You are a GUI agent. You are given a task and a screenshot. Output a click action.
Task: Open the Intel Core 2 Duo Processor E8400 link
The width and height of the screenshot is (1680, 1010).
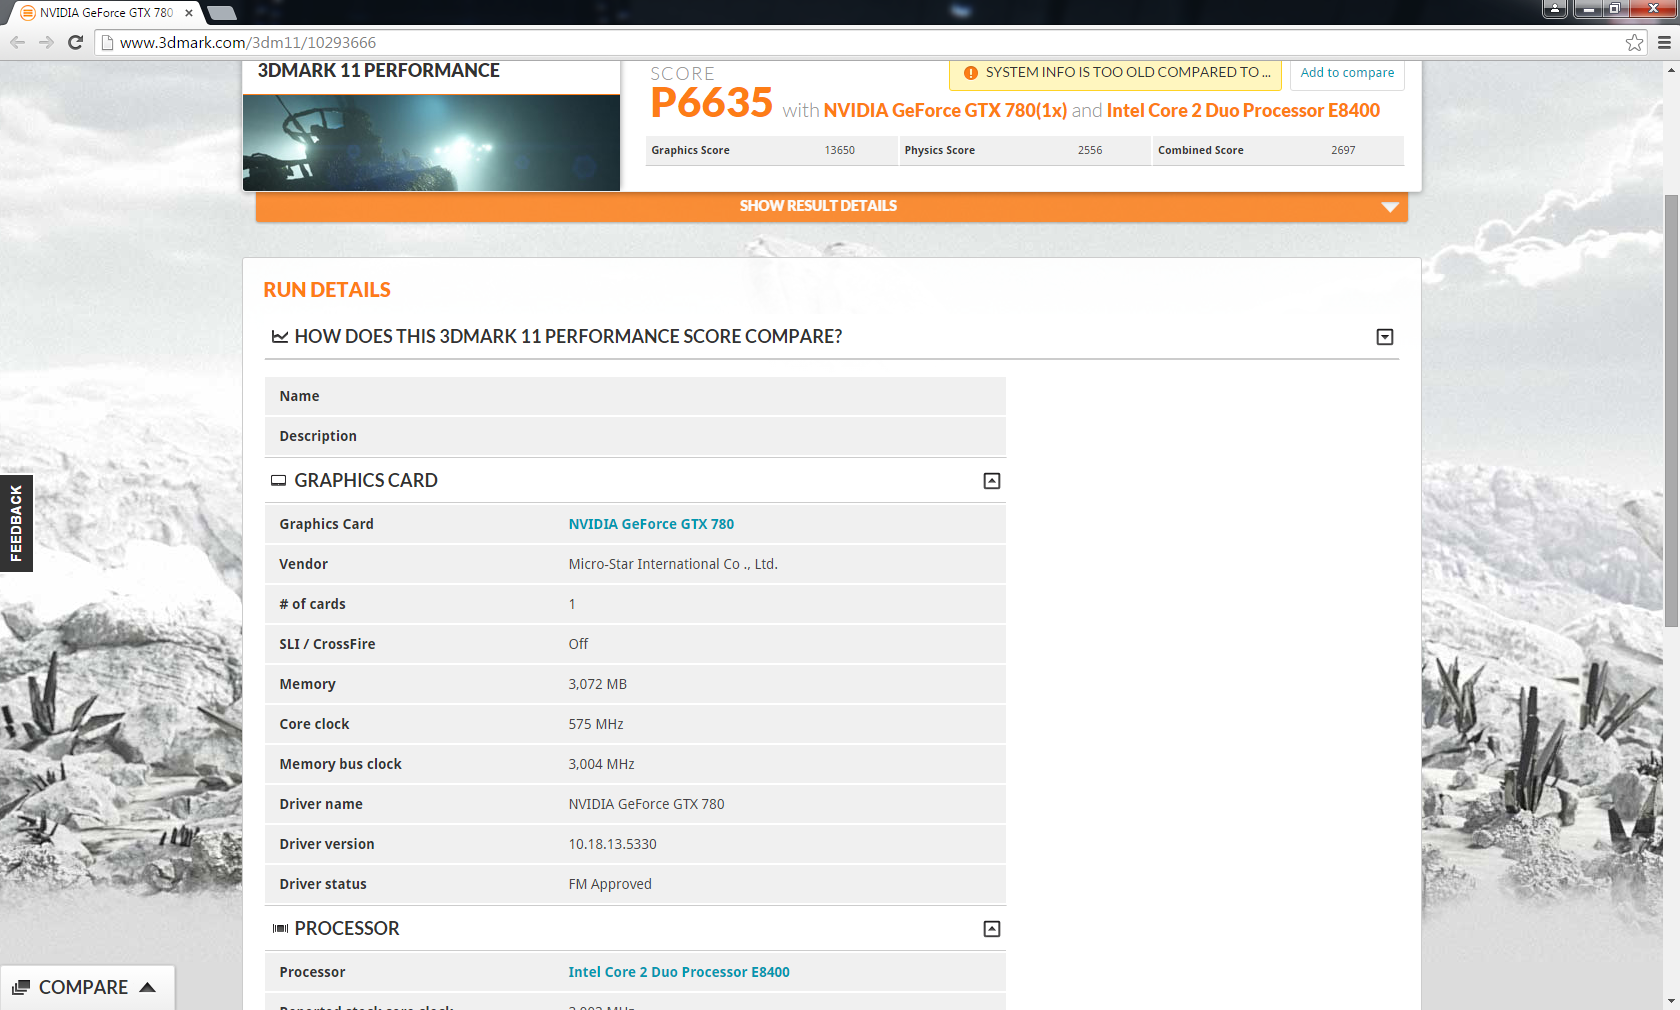point(679,972)
